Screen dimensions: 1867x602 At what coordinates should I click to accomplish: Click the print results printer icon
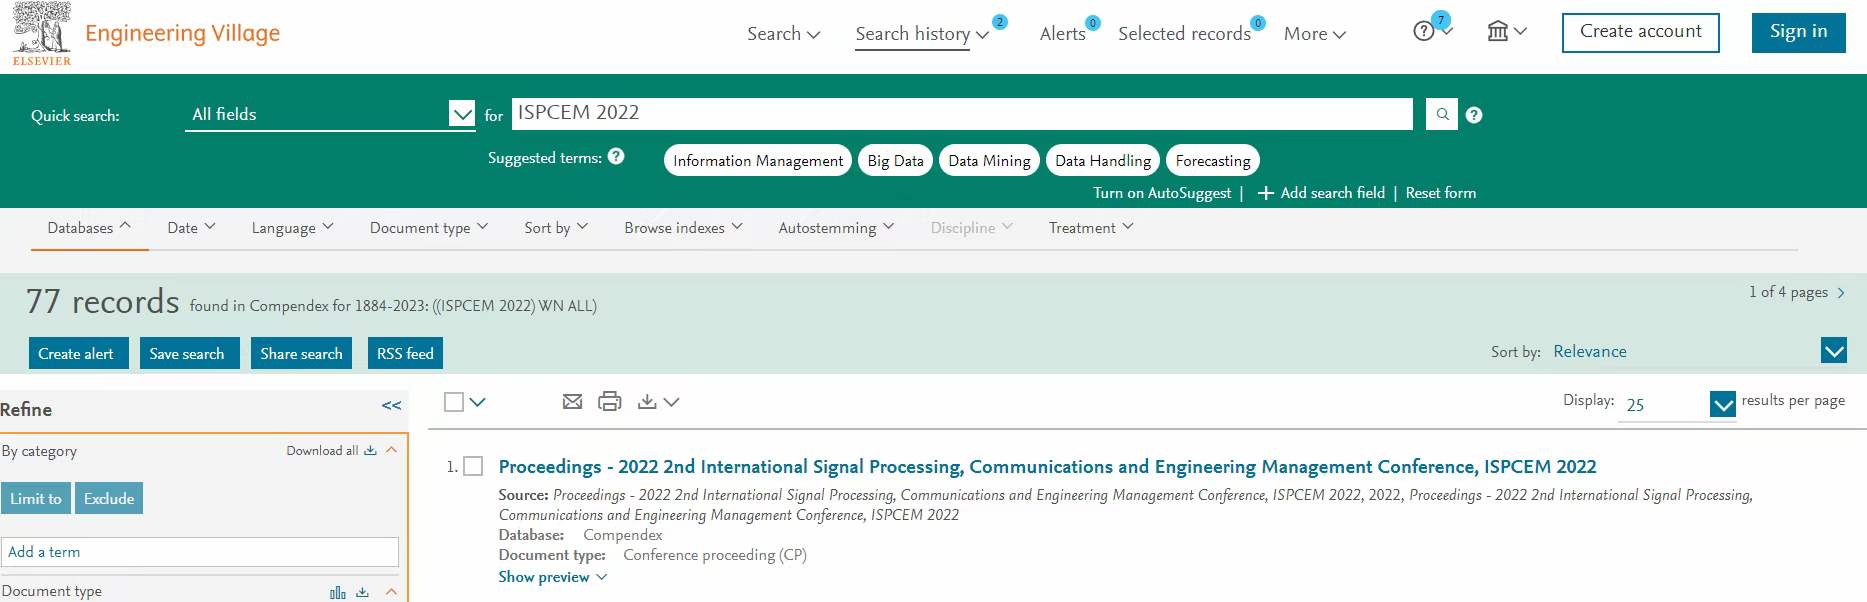tap(609, 401)
